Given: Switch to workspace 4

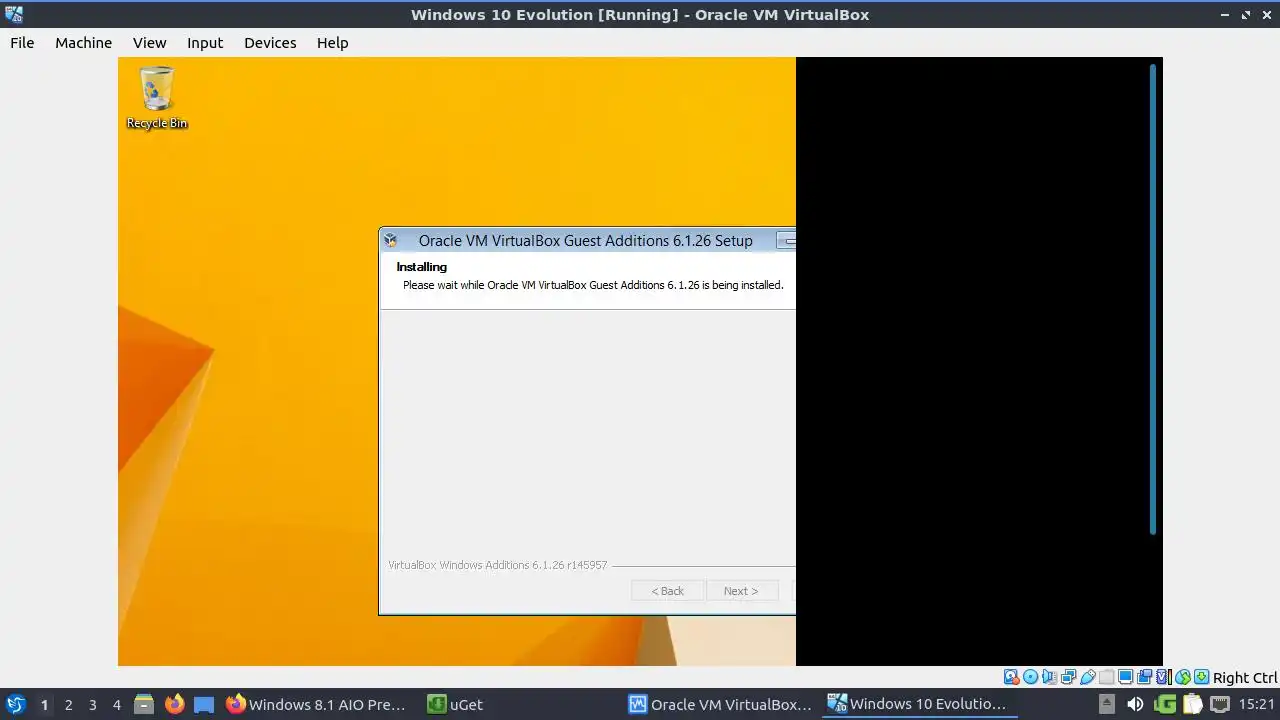Looking at the screenshot, I should (x=116, y=705).
